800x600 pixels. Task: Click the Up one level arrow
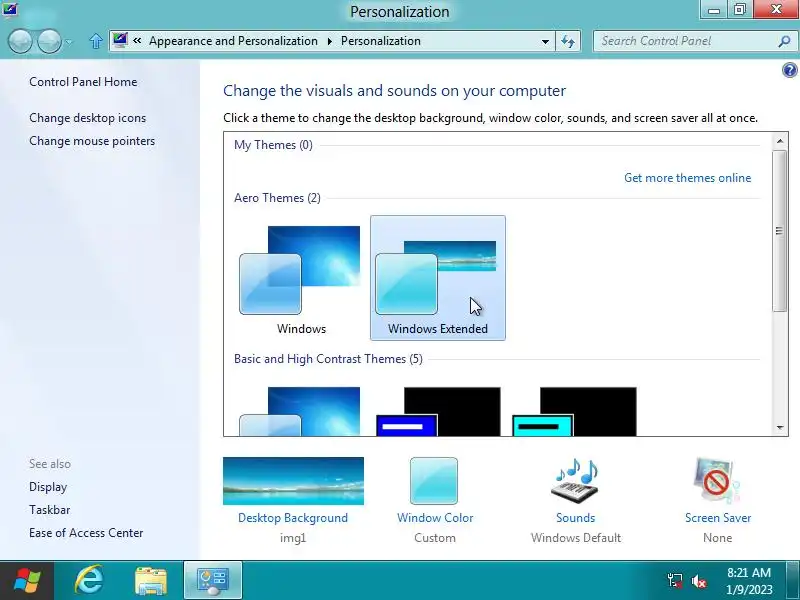[x=95, y=41]
